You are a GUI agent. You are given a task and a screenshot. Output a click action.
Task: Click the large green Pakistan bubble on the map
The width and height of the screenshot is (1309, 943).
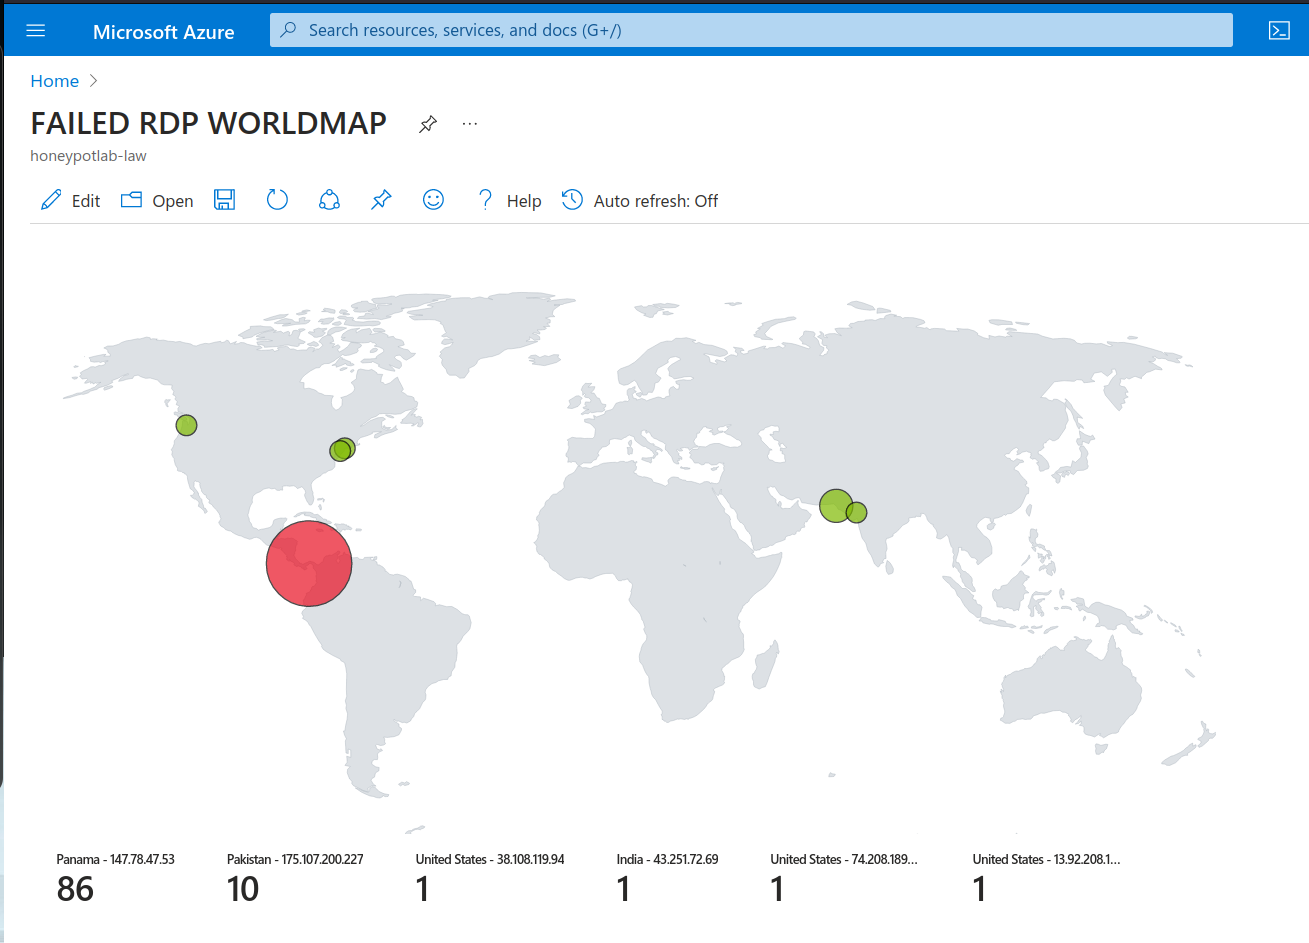click(x=834, y=505)
